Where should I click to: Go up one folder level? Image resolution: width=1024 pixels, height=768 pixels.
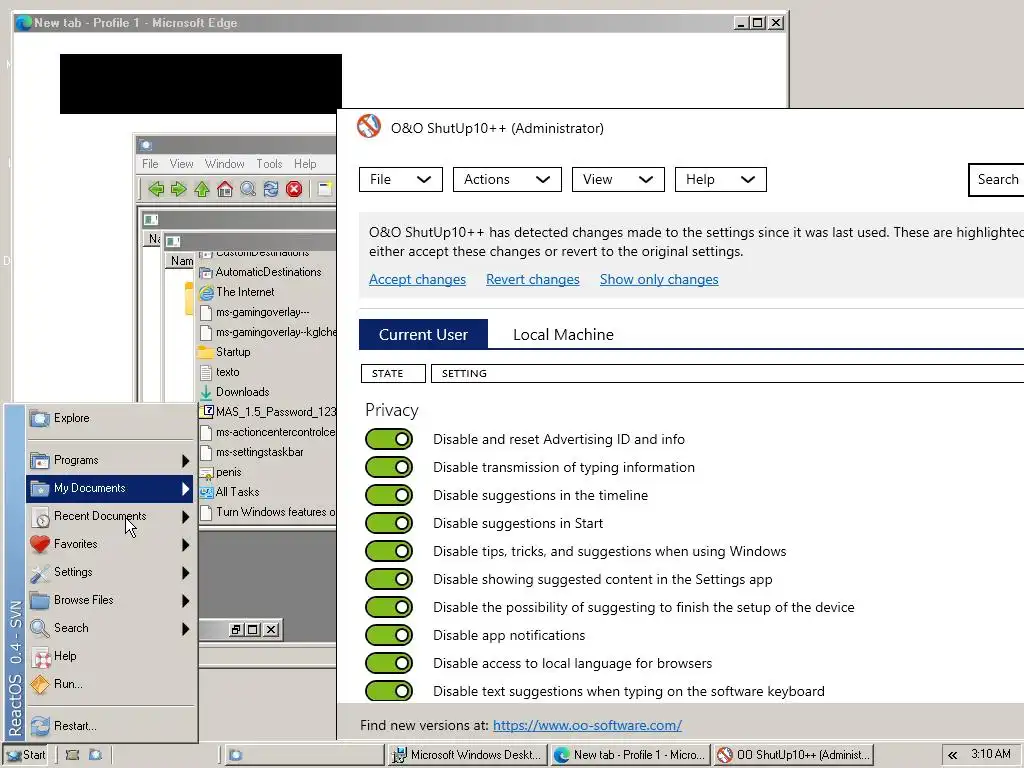(202, 189)
